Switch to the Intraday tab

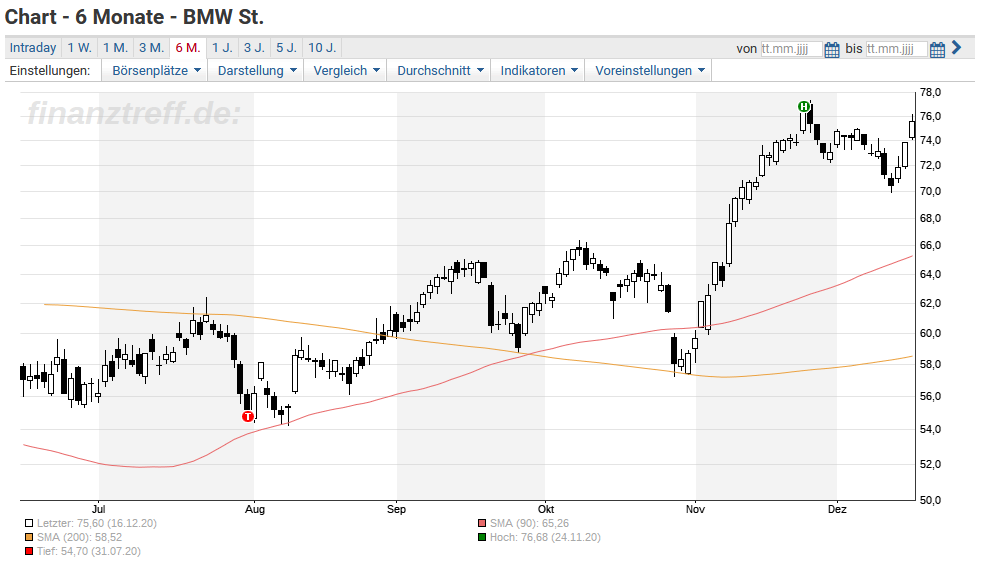(33, 48)
